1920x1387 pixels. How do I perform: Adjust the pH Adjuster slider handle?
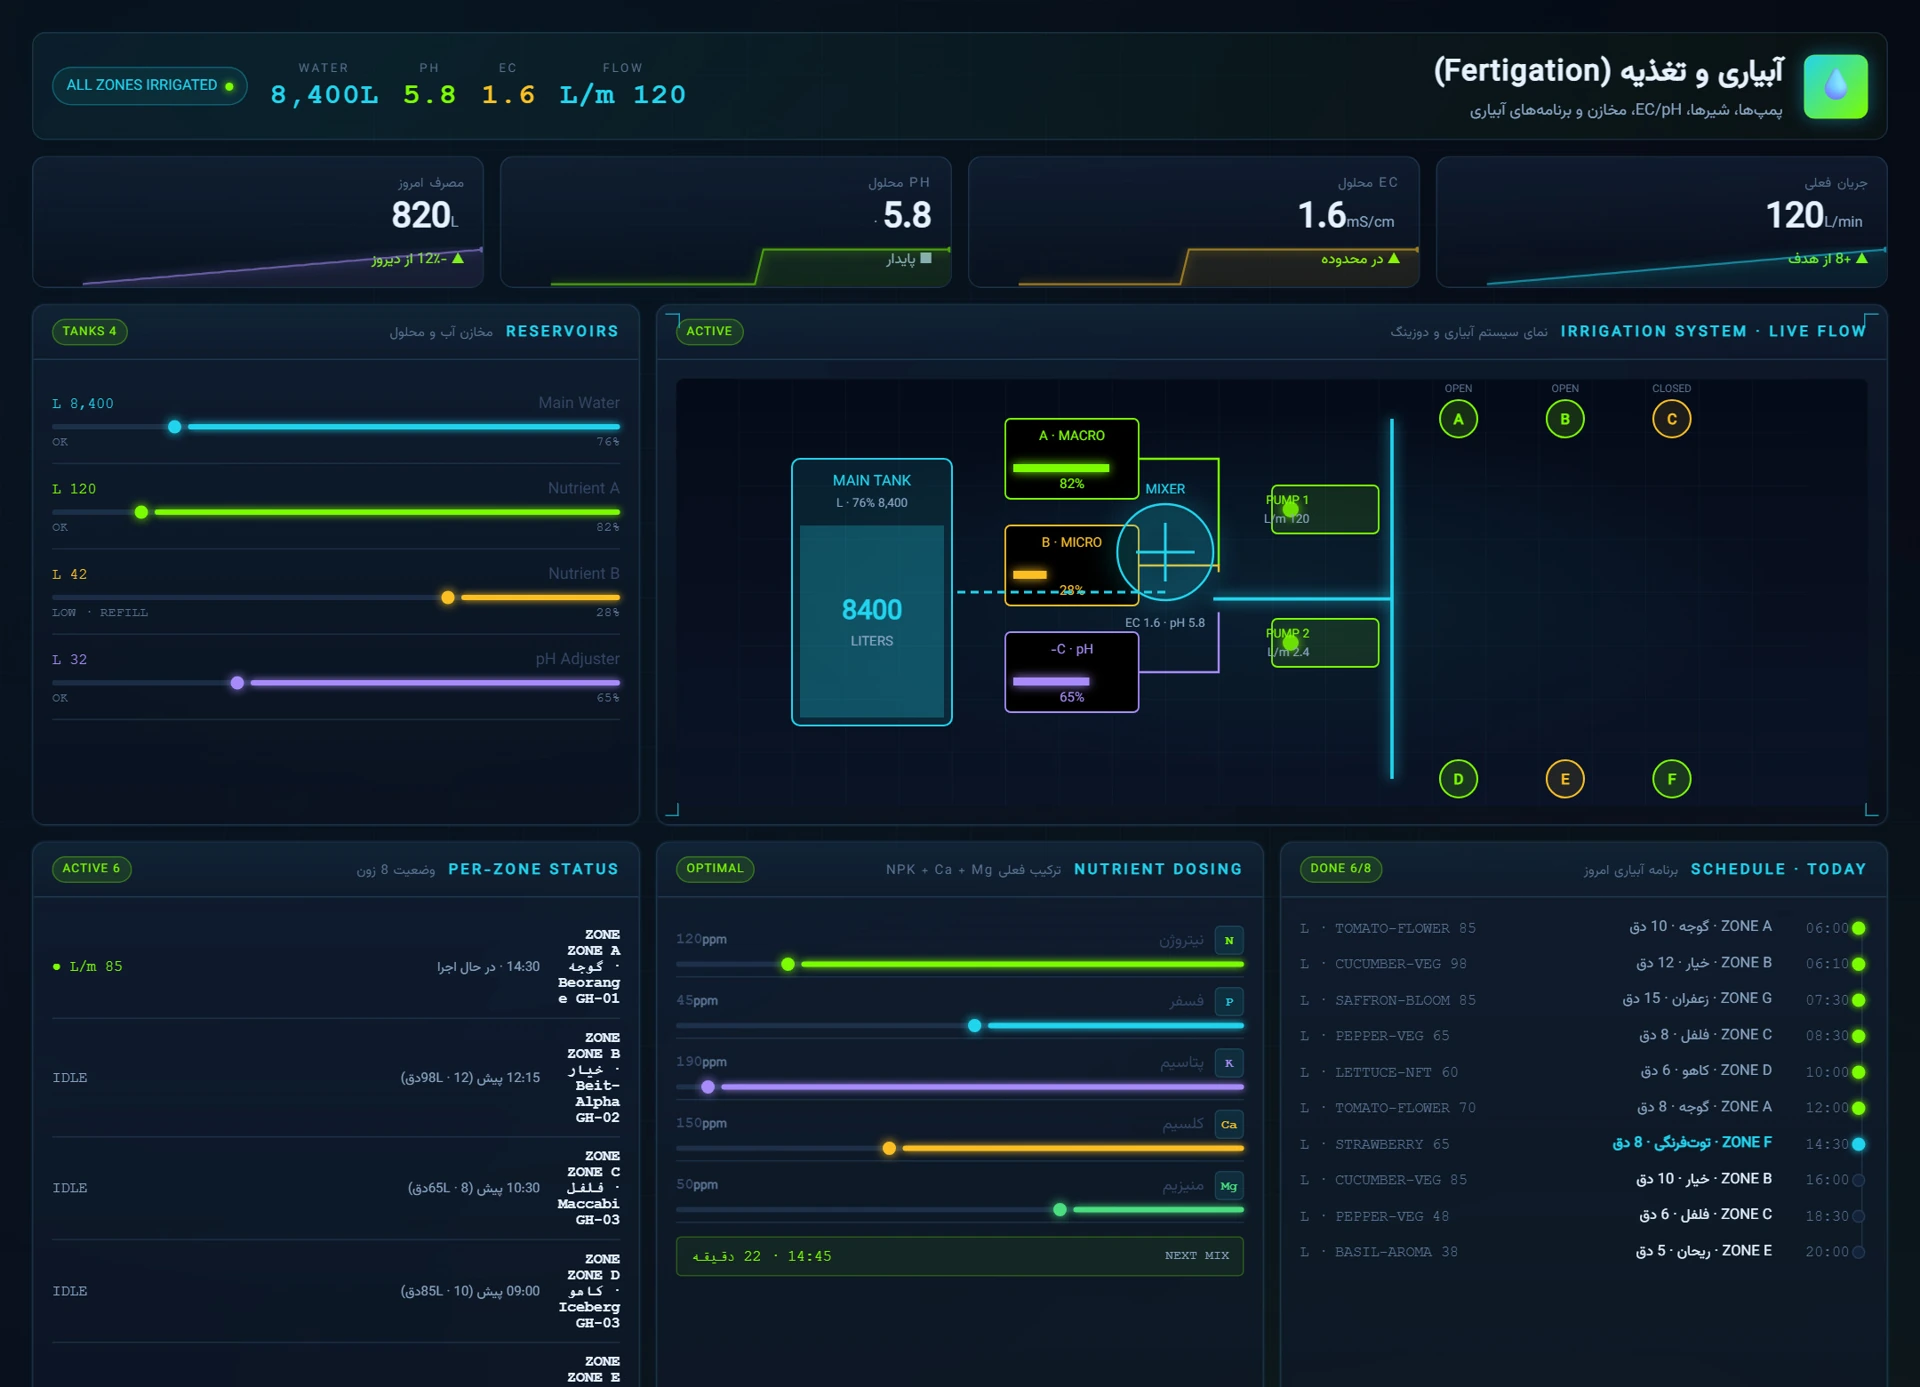[x=237, y=683]
